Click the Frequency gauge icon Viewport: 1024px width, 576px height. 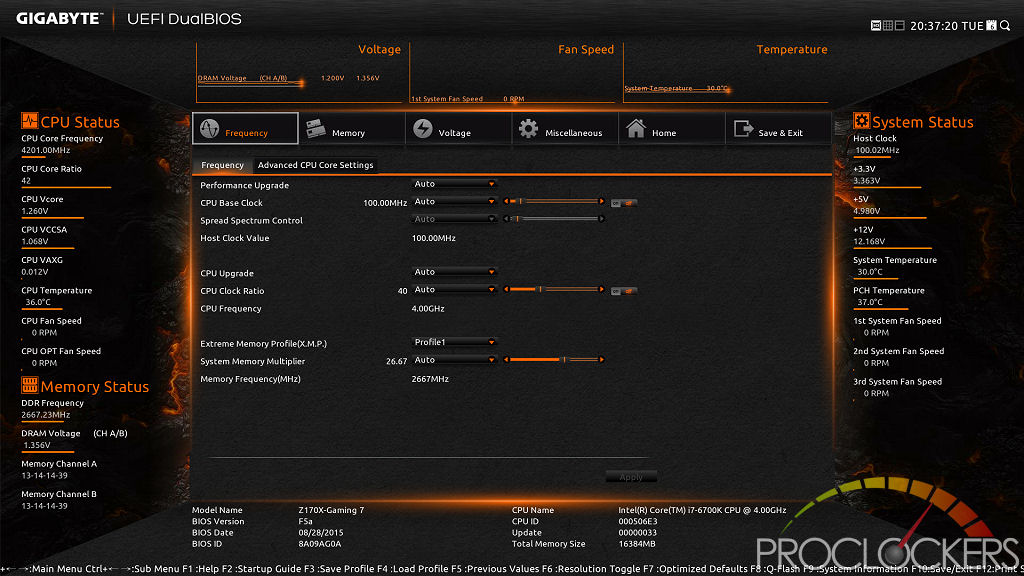210,129
